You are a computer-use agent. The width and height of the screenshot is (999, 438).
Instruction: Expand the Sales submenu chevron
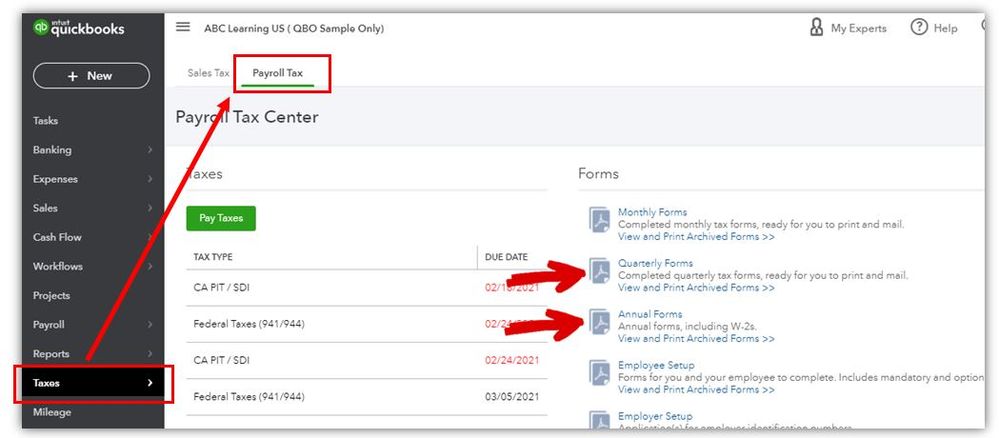pos(150,208)
